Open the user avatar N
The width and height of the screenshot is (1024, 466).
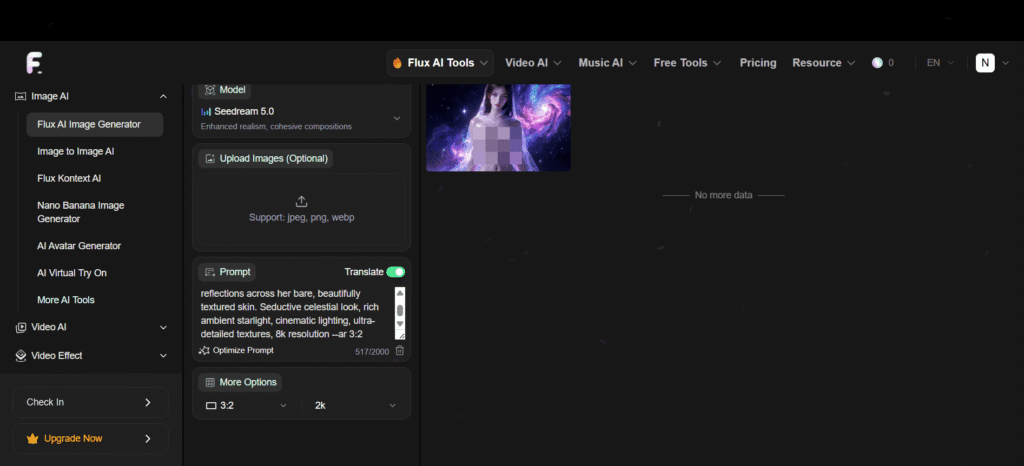pos(985,63)
